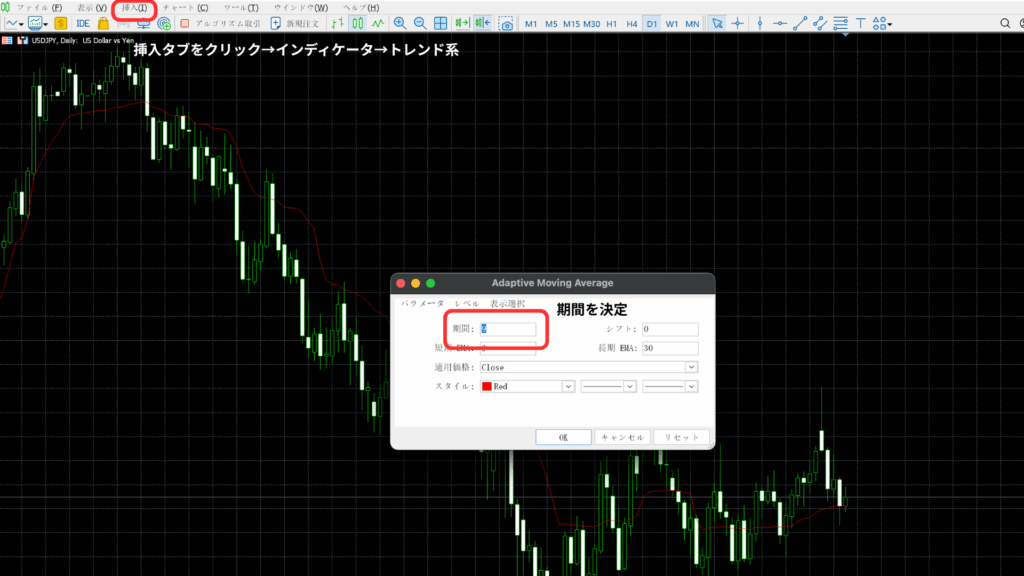
Task: Switch to the レベル tab
Action: pyautogui.click(x=466, y=304)
